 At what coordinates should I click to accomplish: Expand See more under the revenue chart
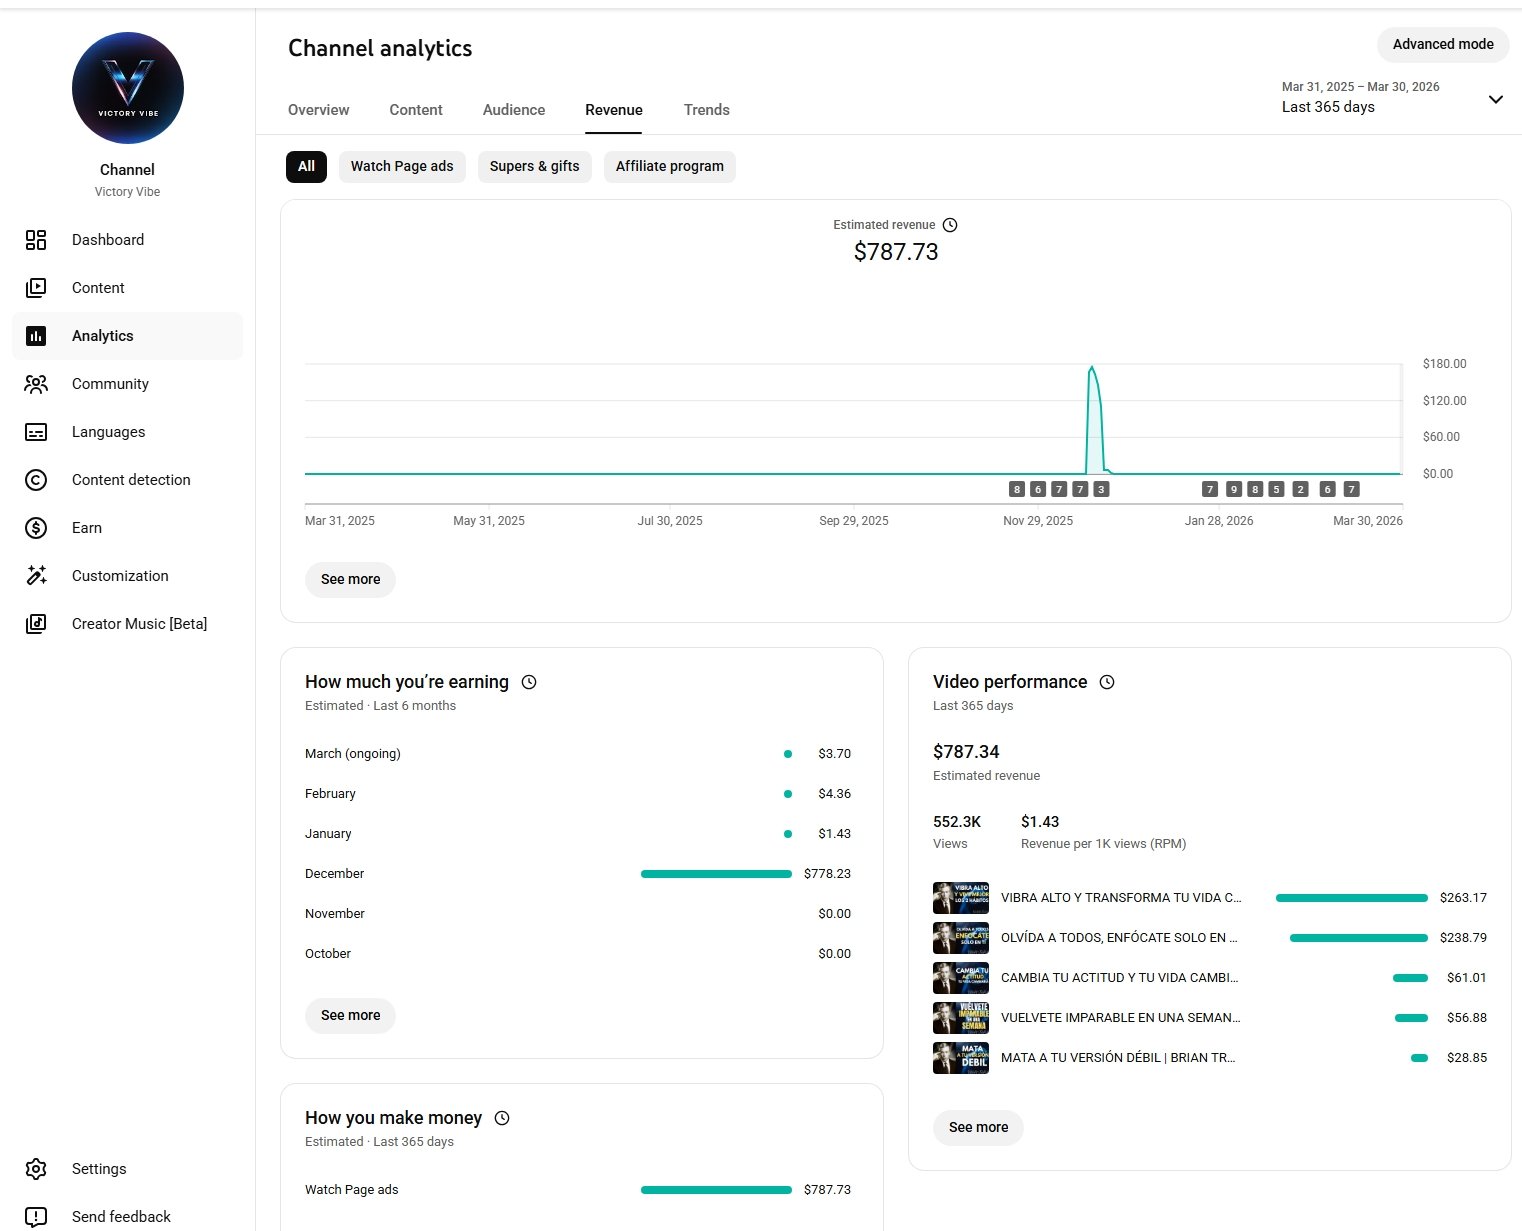point(350,580)
